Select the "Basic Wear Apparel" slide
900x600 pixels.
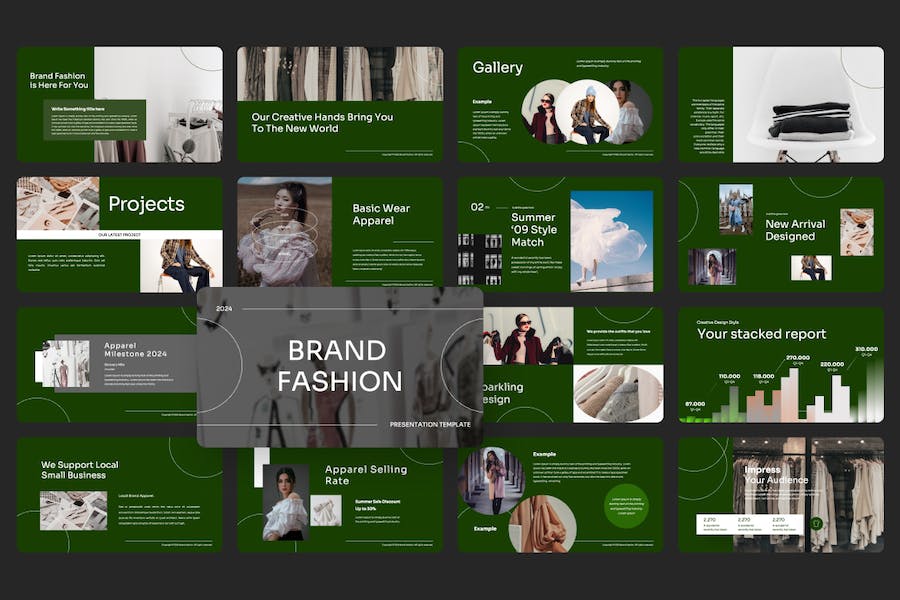click(340, 231)
